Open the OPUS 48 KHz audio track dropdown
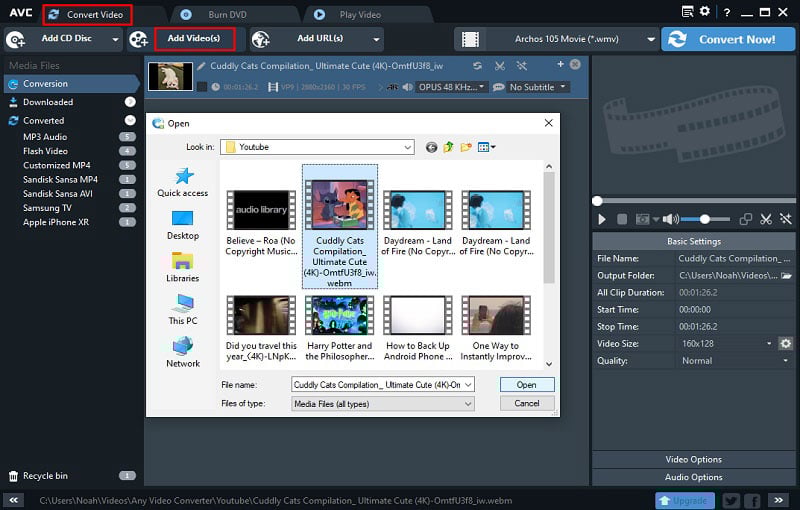800x510 pixels. point(452,87)
